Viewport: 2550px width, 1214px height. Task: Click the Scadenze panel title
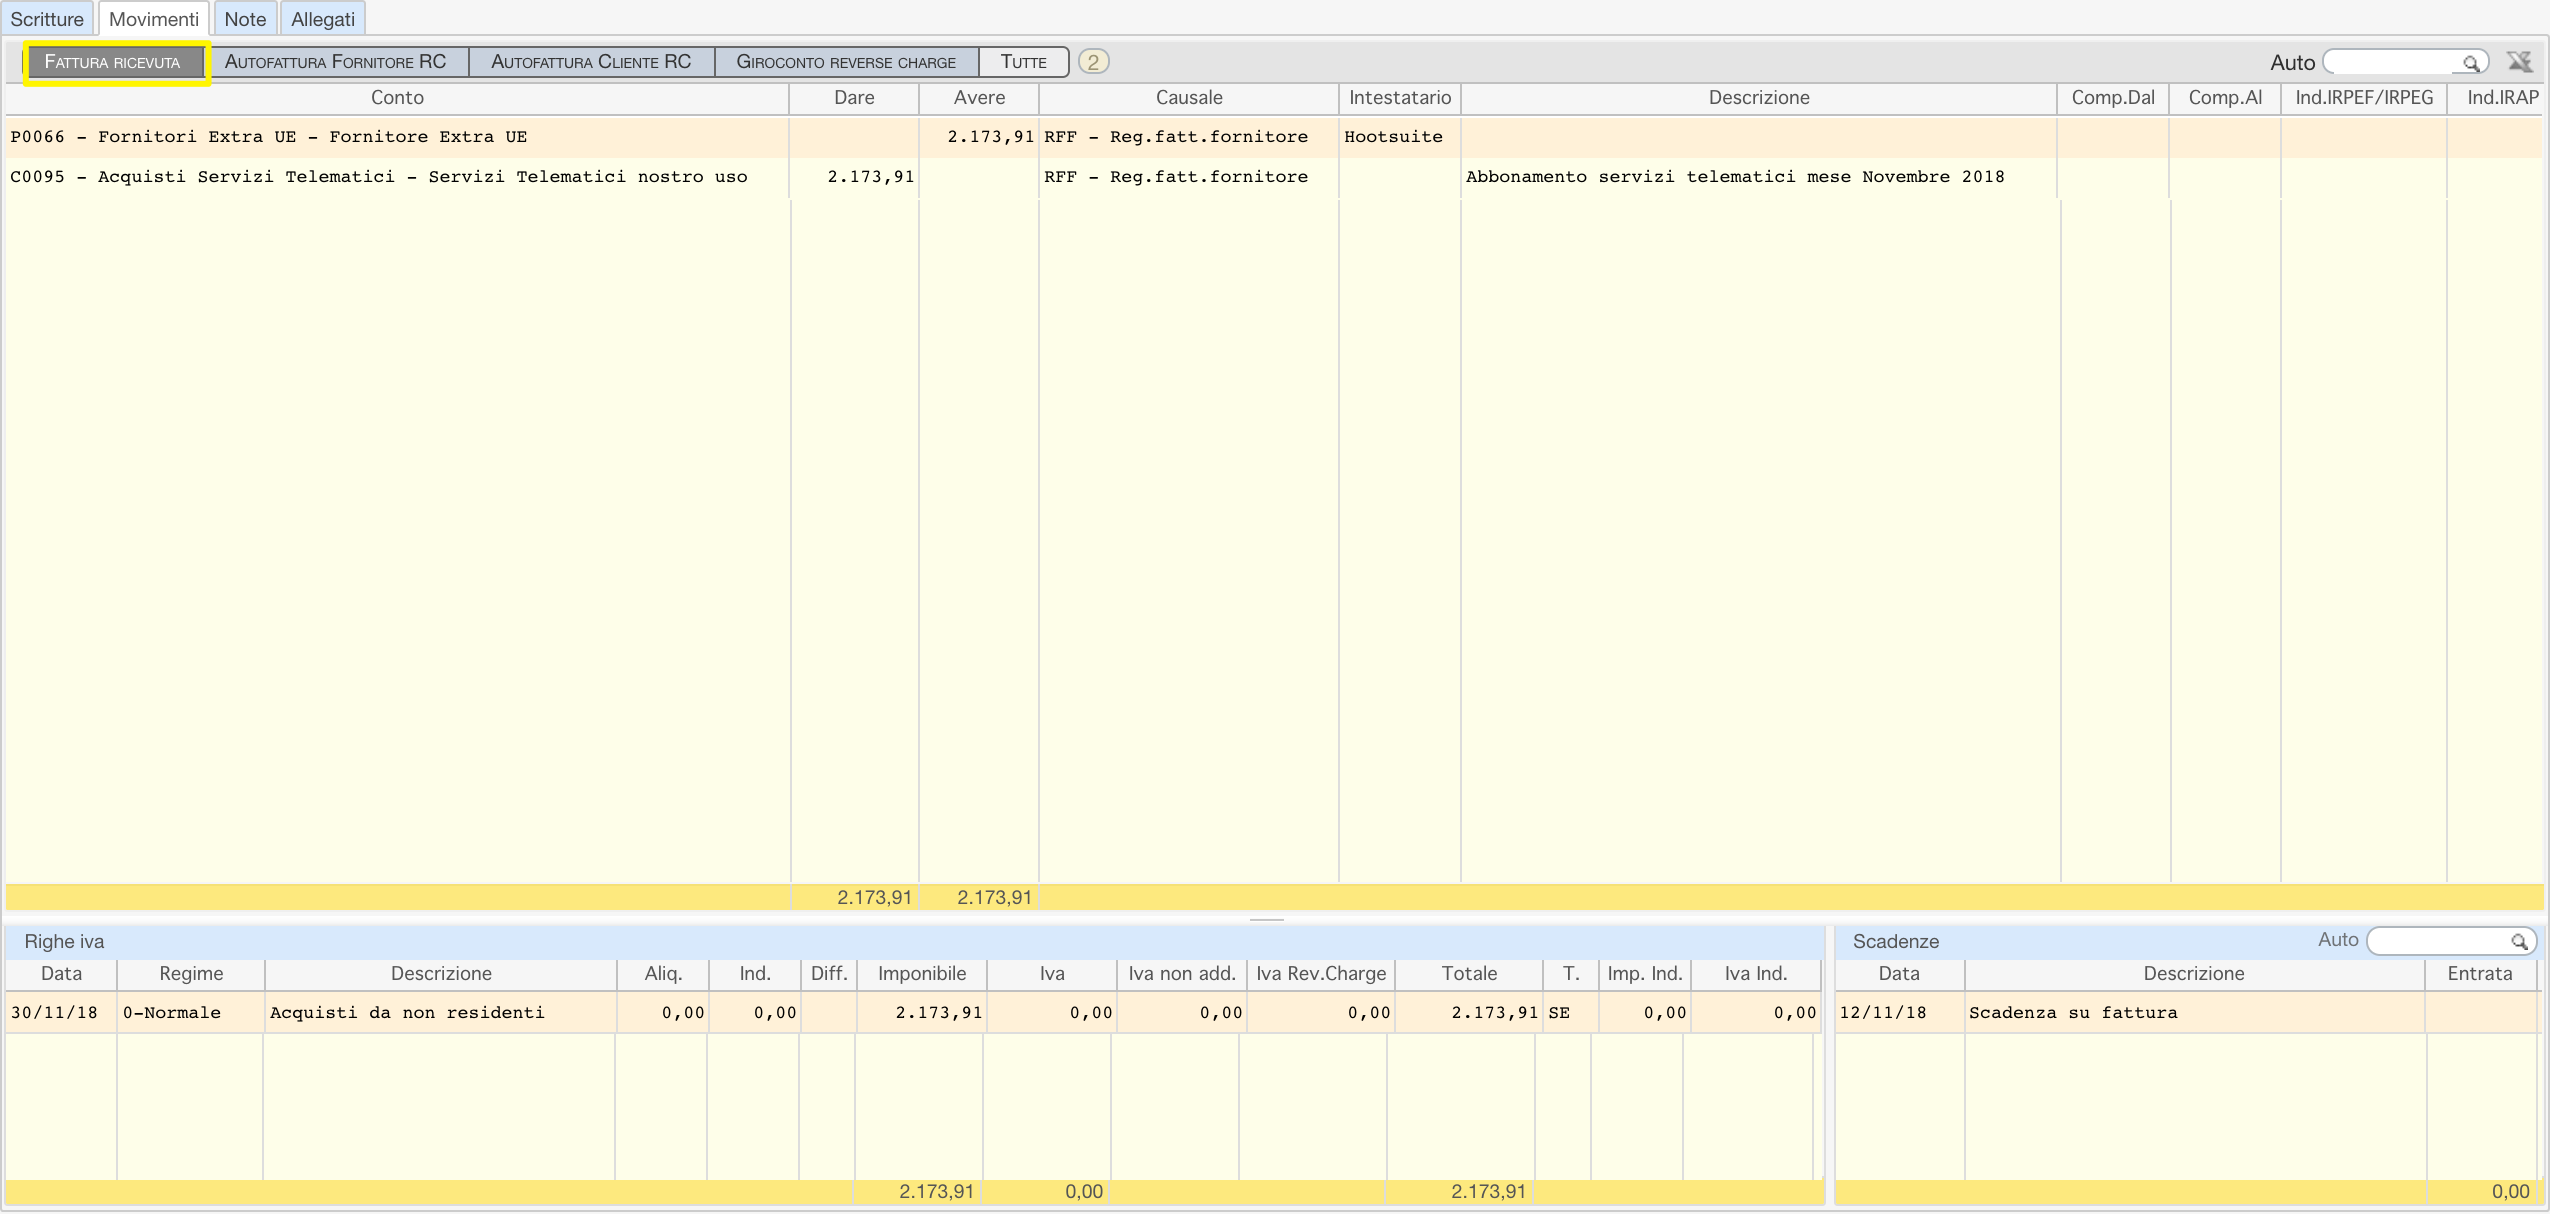pos(1896,942)
